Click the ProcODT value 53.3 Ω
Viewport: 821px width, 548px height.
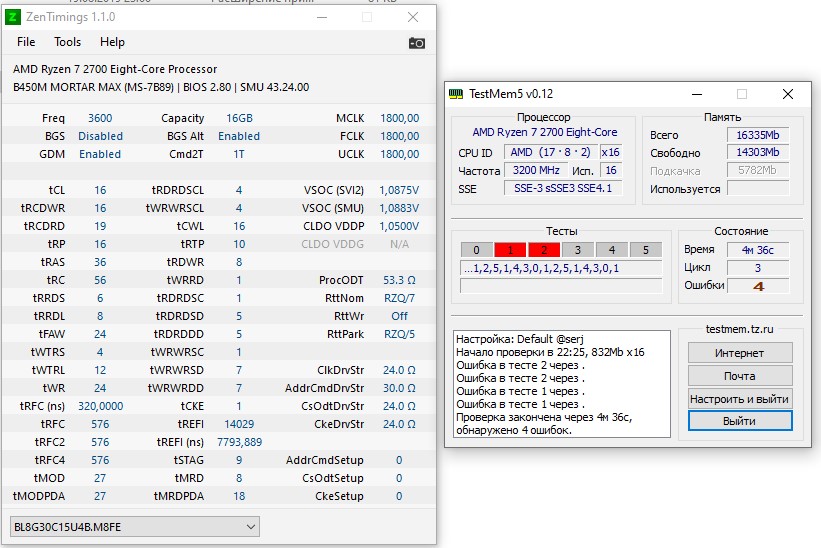[399, 280]
